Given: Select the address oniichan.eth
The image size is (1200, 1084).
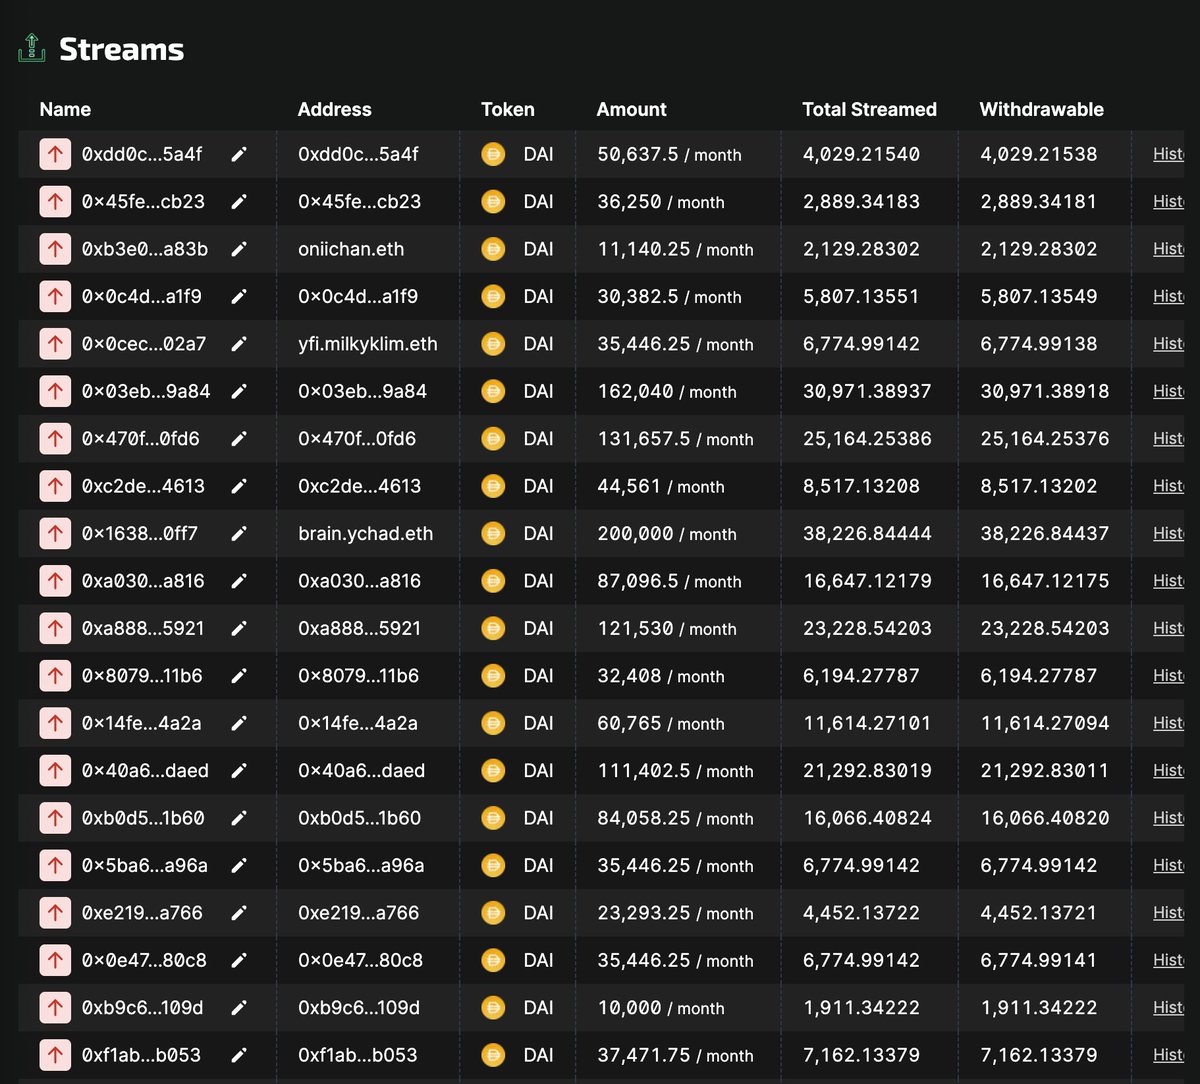Looking at the screenshot, I should [x=351, y=249].
